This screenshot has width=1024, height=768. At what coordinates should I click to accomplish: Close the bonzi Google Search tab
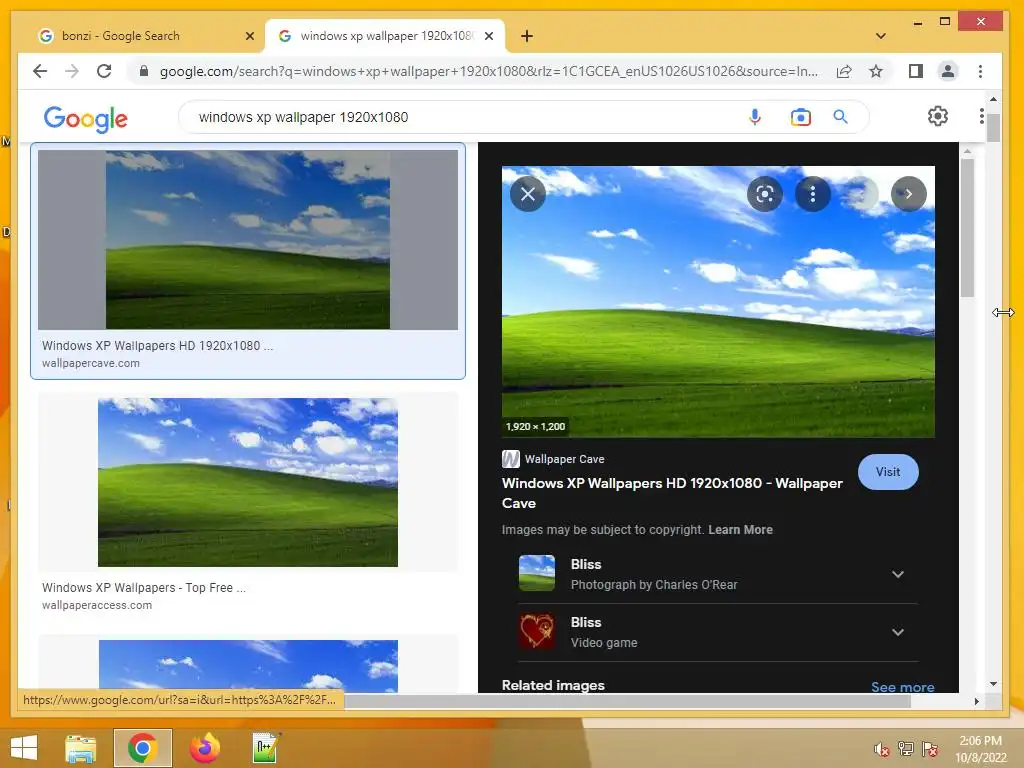pyautogui.click(x=249, y=36)
